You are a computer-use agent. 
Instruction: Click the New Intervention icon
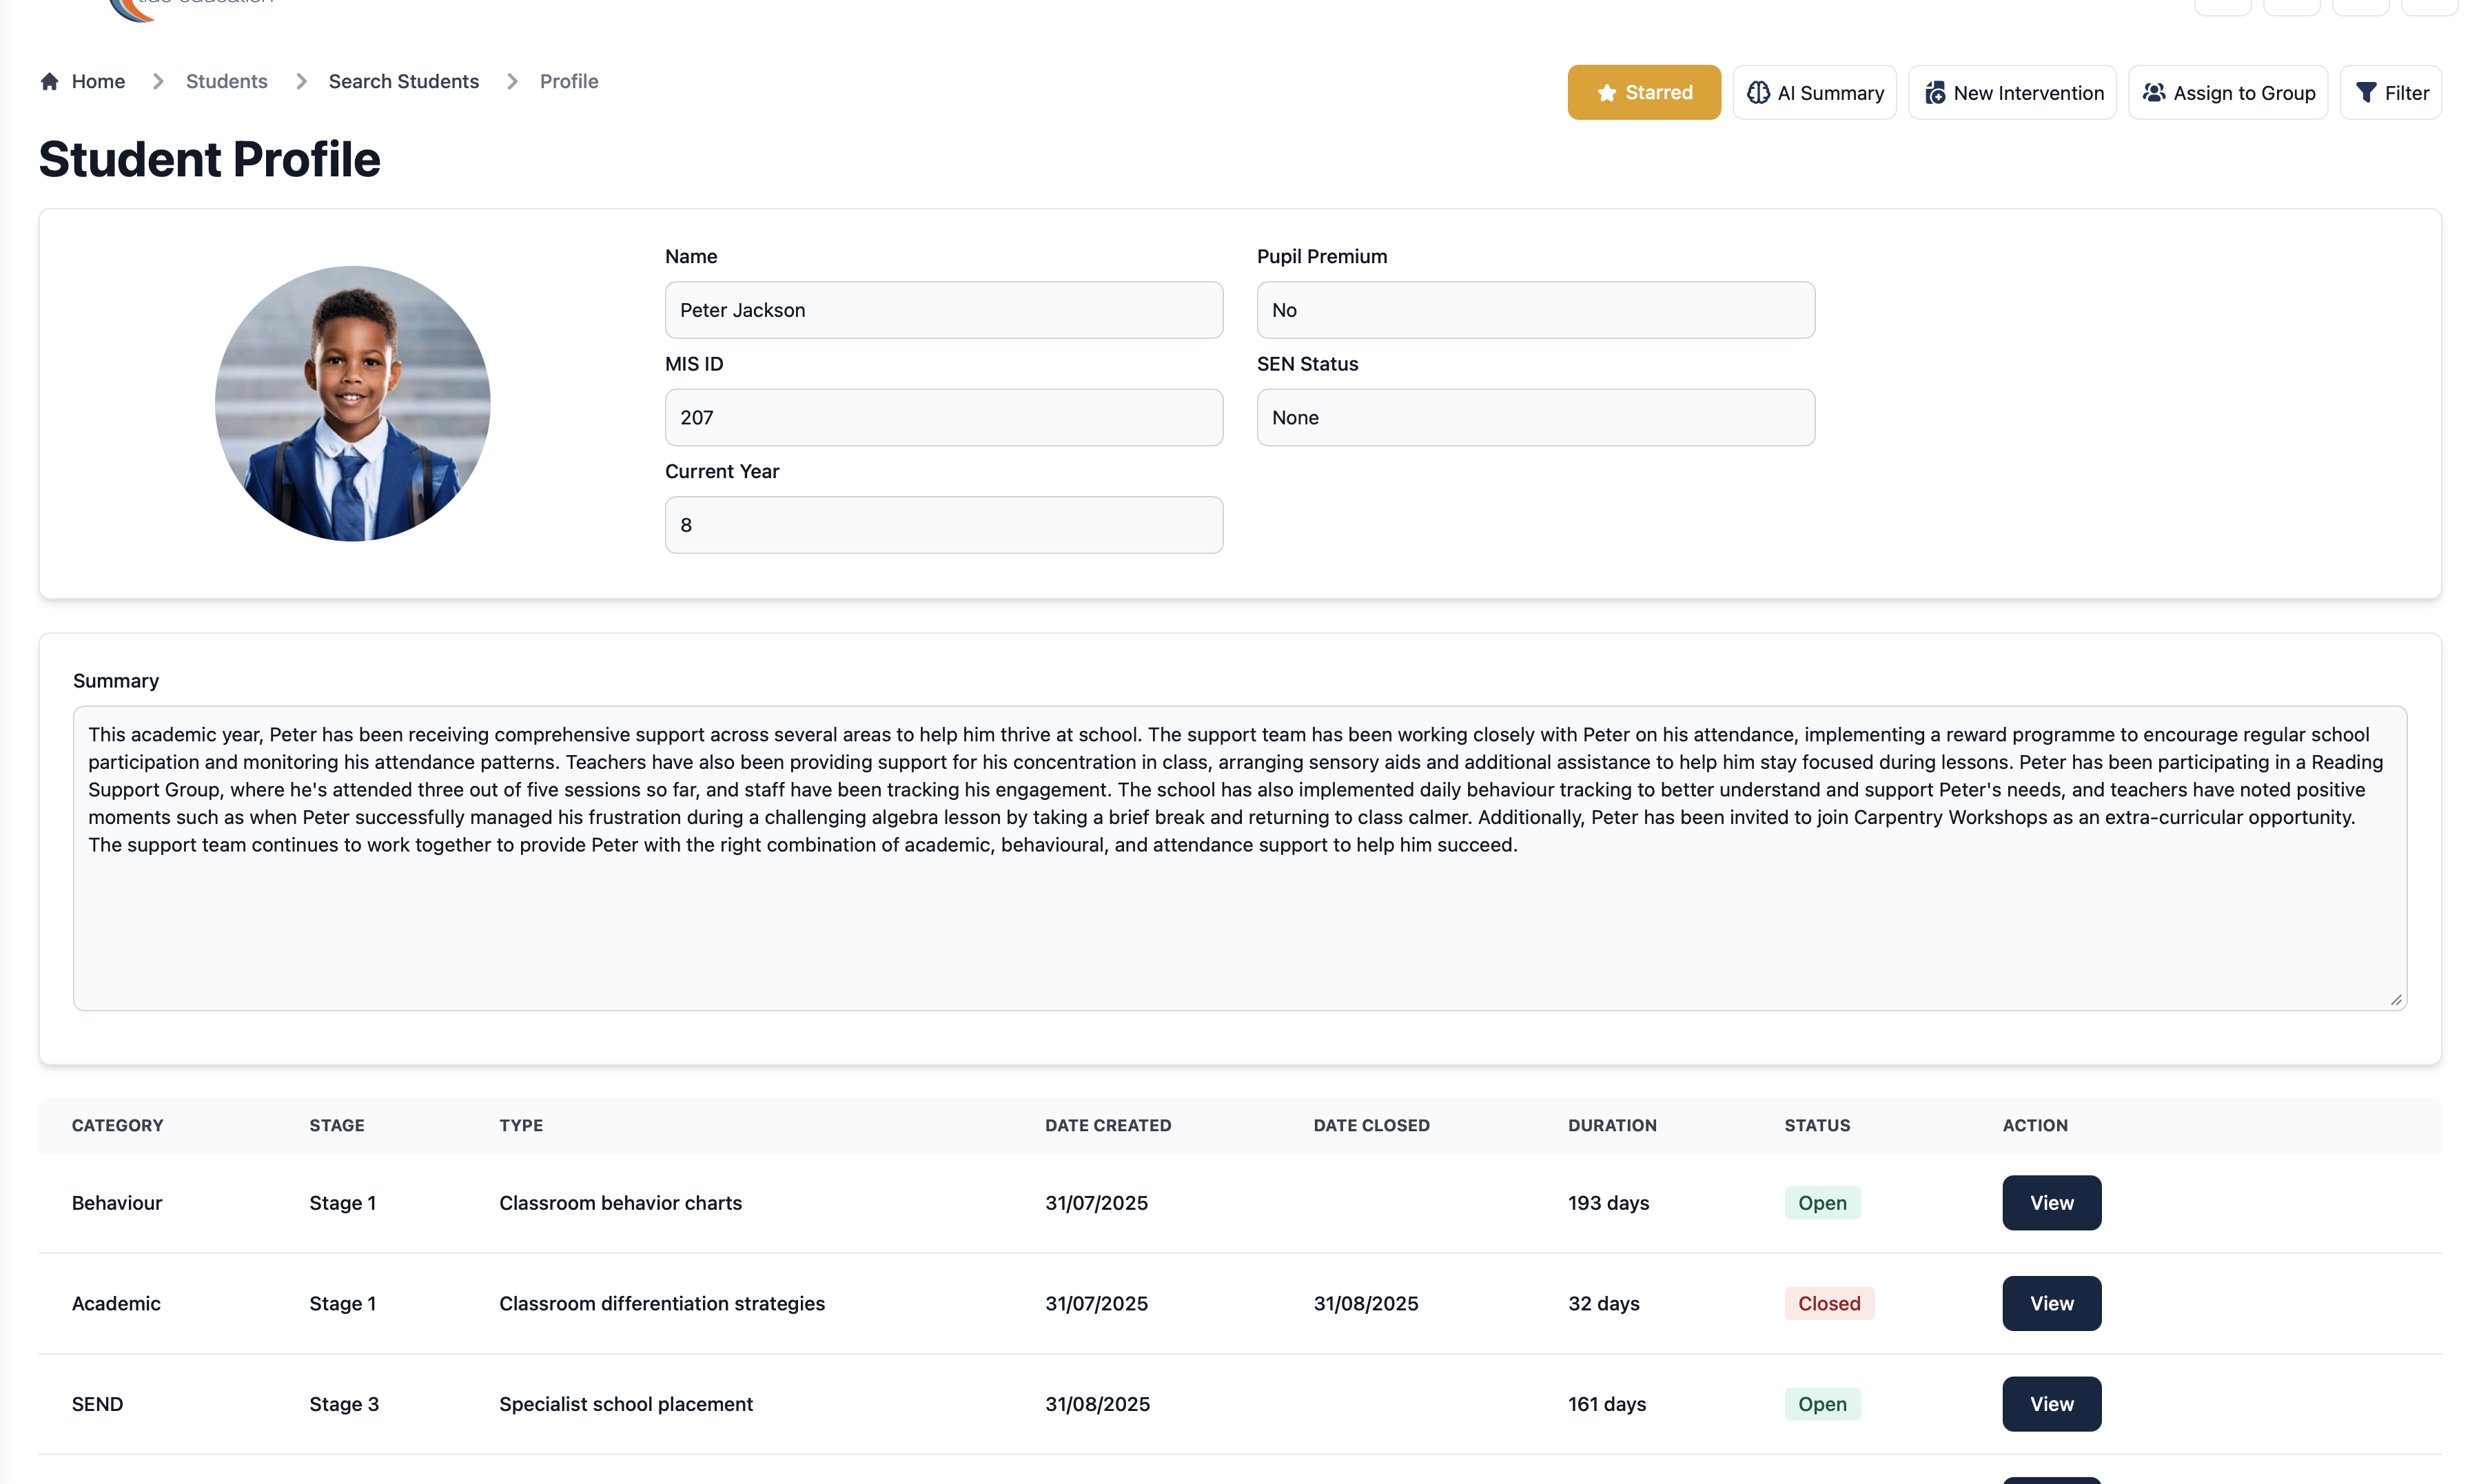click(1934, 93)
